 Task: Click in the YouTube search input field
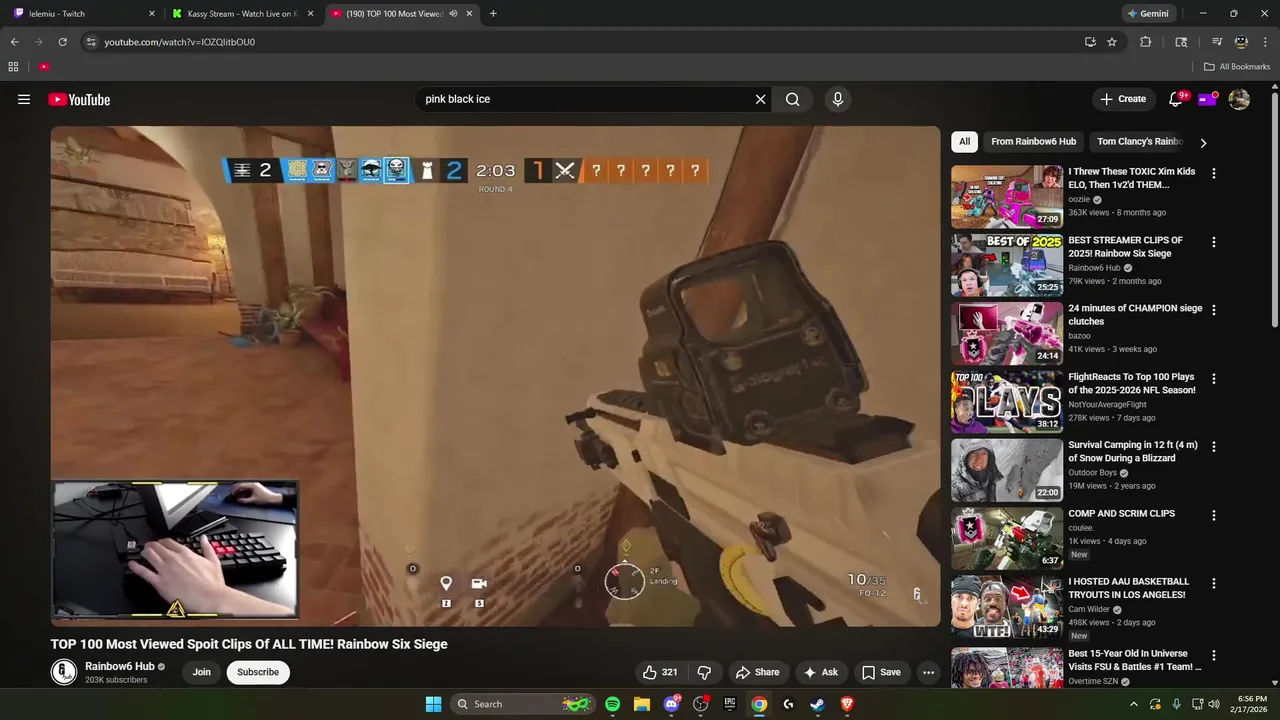pyautogui.click(x=585, y=99)
